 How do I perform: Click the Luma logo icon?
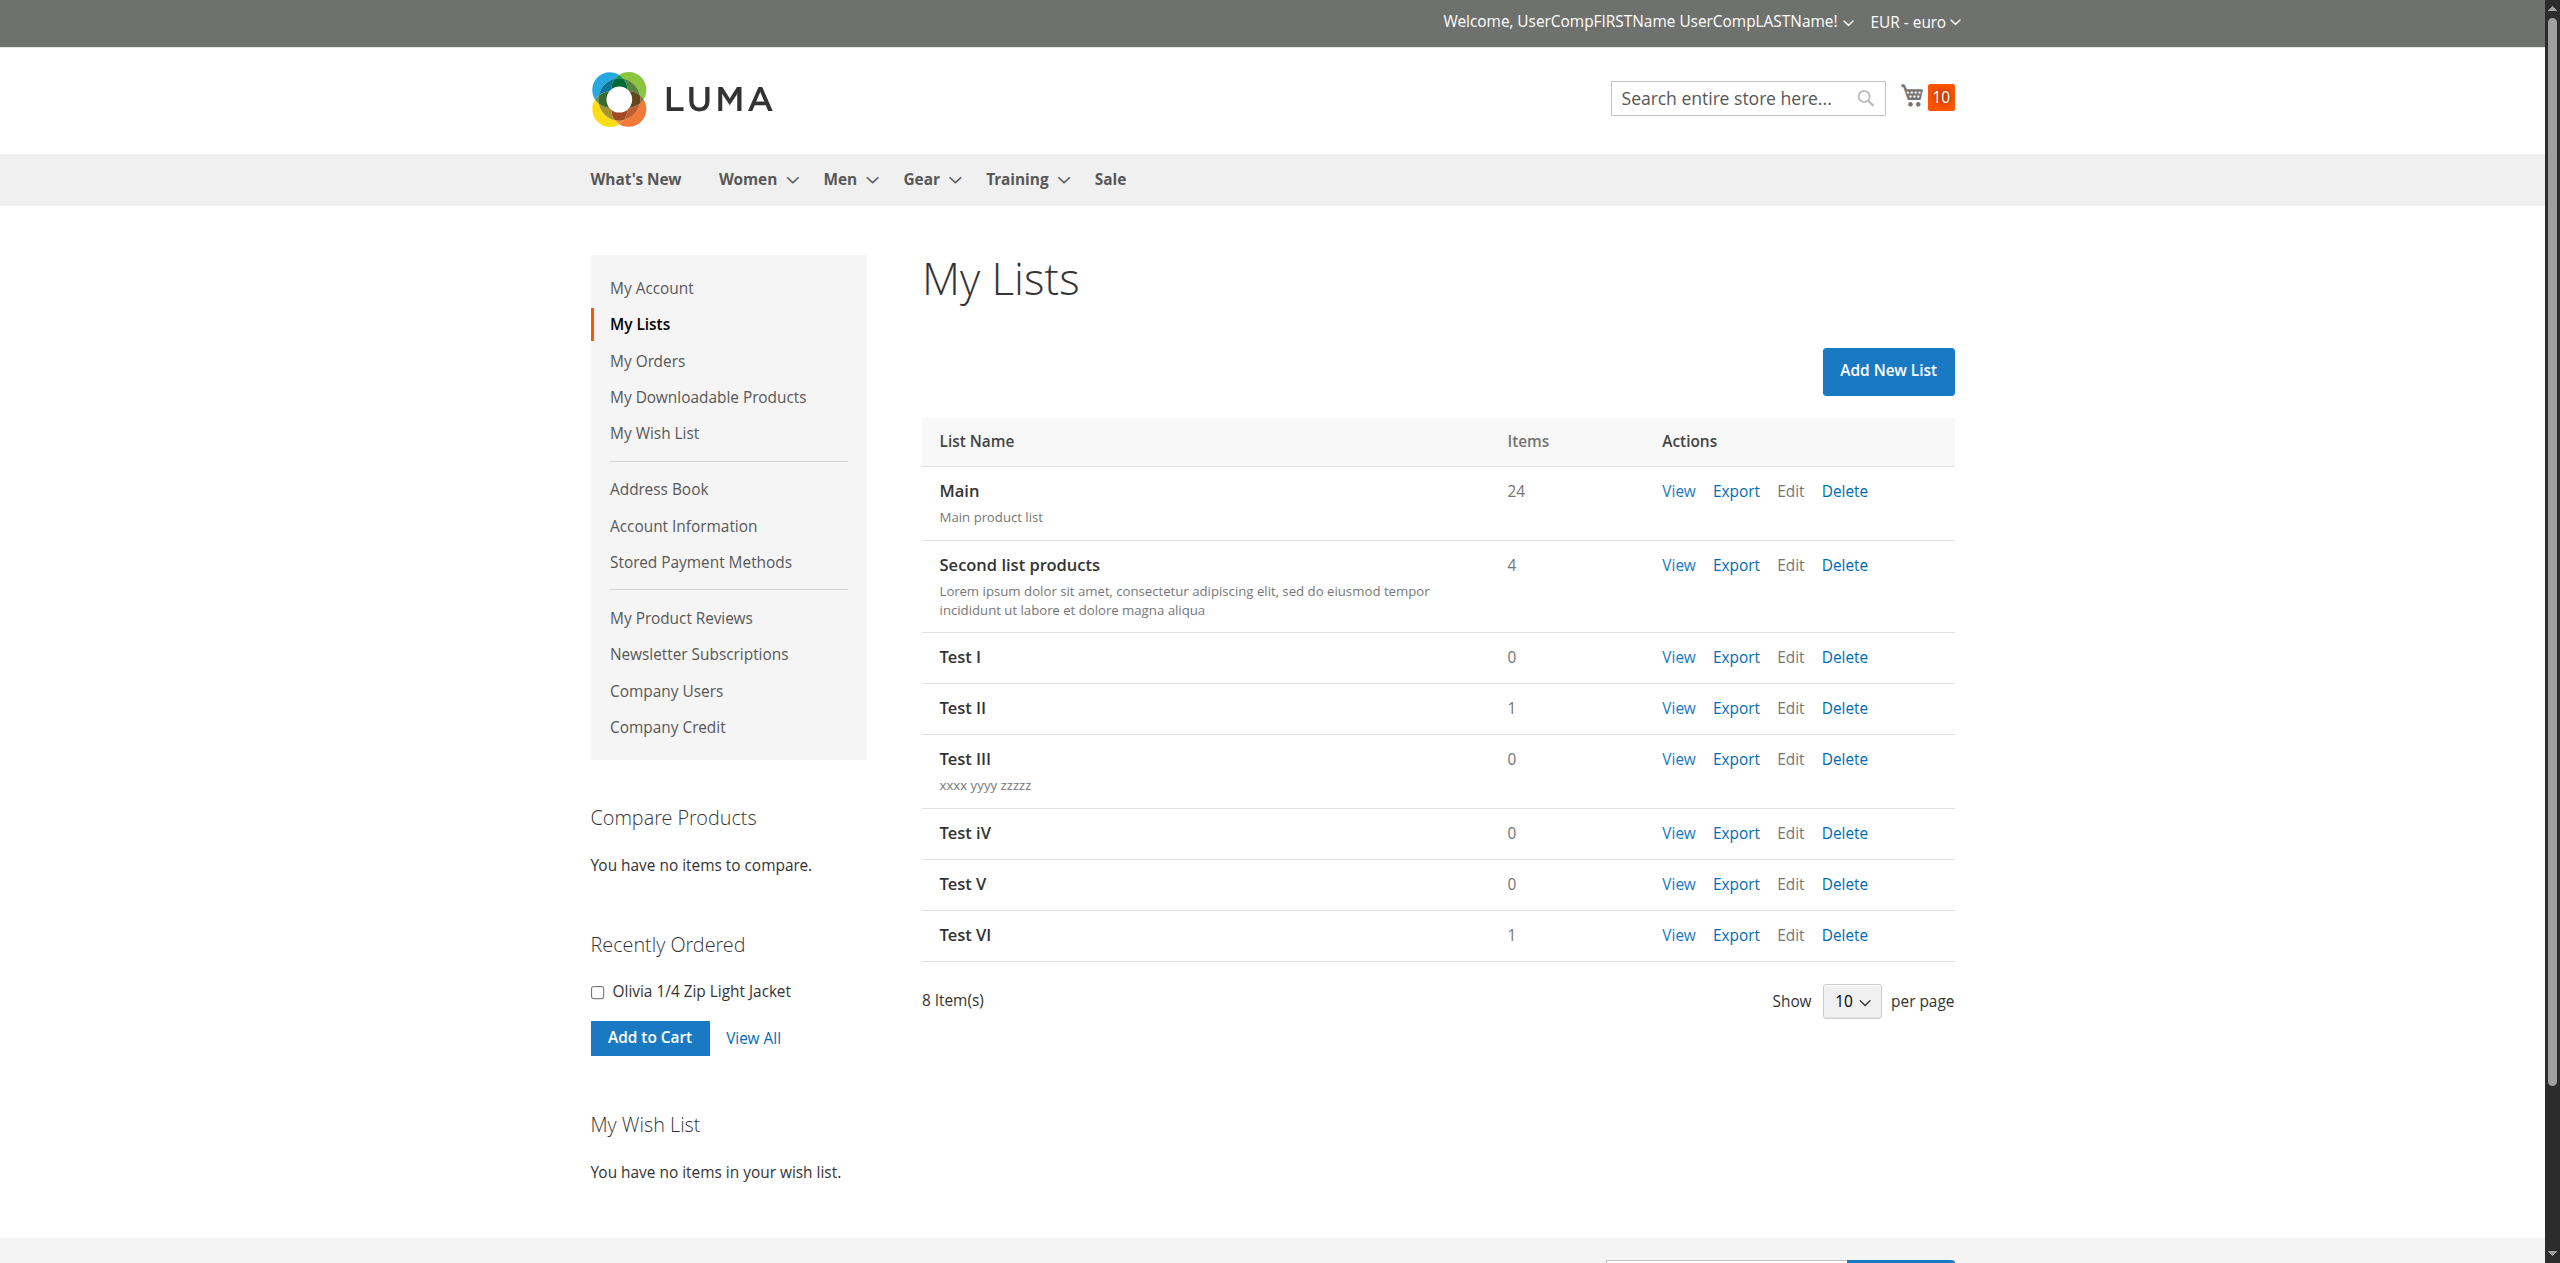(x=619, y=99)
